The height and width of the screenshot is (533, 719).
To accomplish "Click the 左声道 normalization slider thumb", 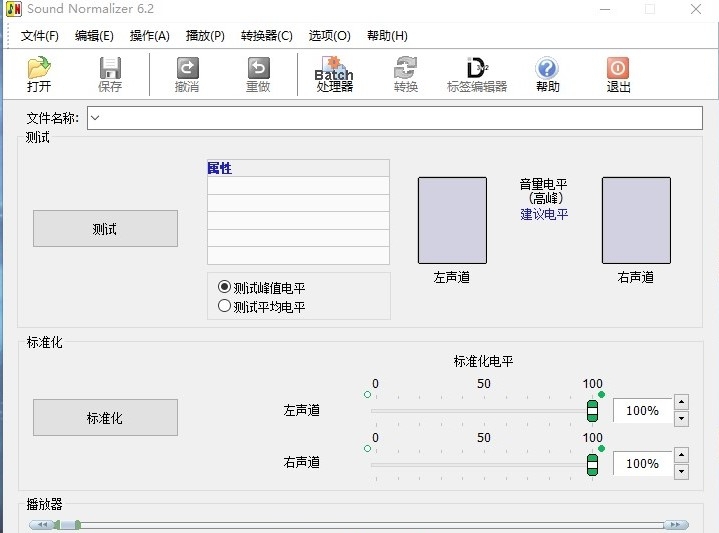I will pos(592,411).
